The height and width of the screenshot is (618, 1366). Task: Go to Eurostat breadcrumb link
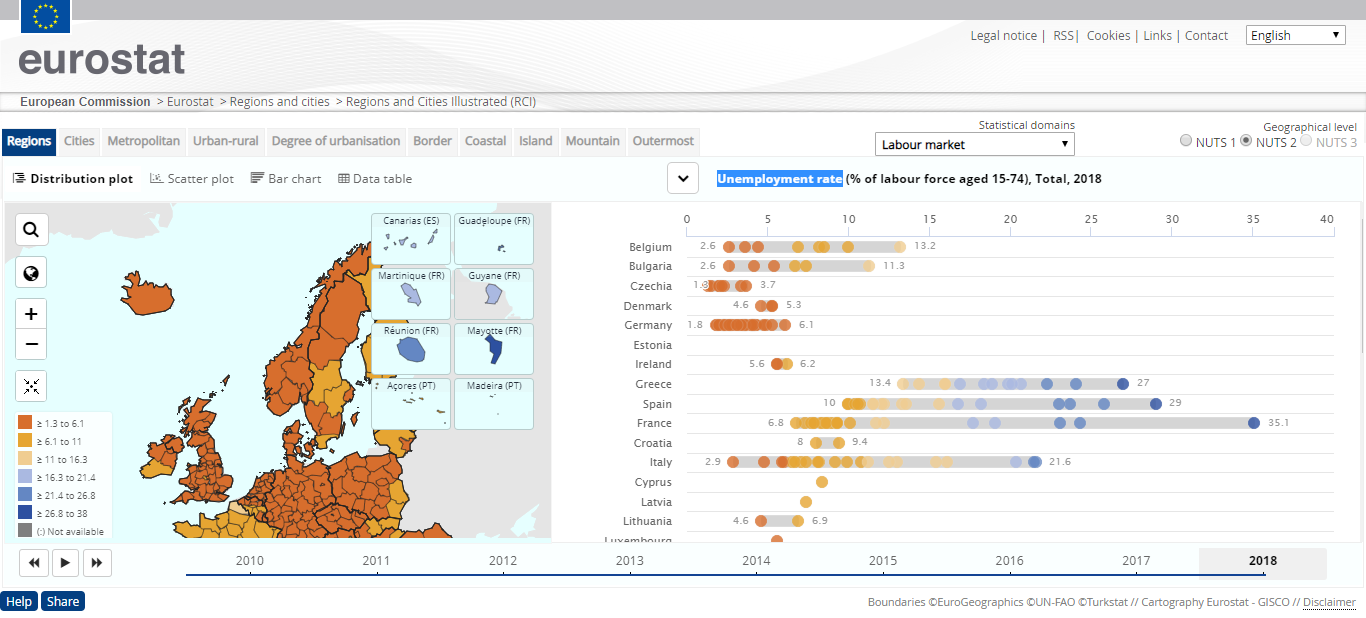tap(190, 101)
